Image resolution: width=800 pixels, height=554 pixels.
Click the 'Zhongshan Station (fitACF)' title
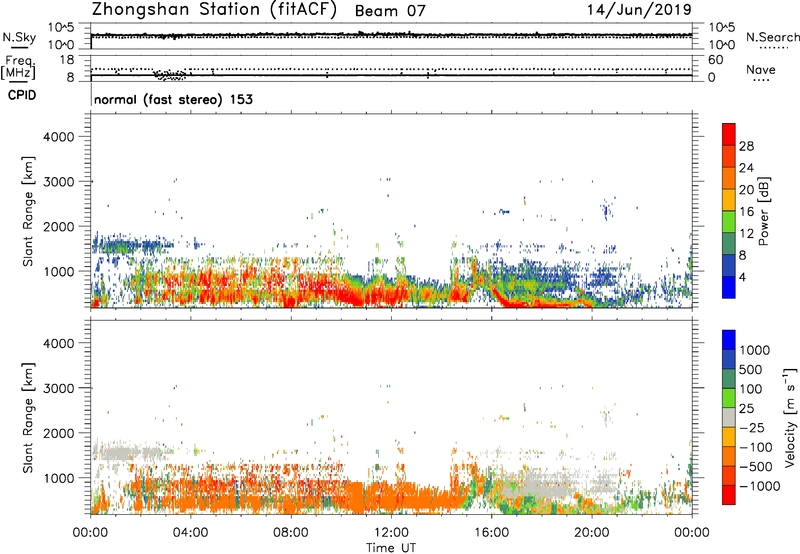(x=214, y=10)
